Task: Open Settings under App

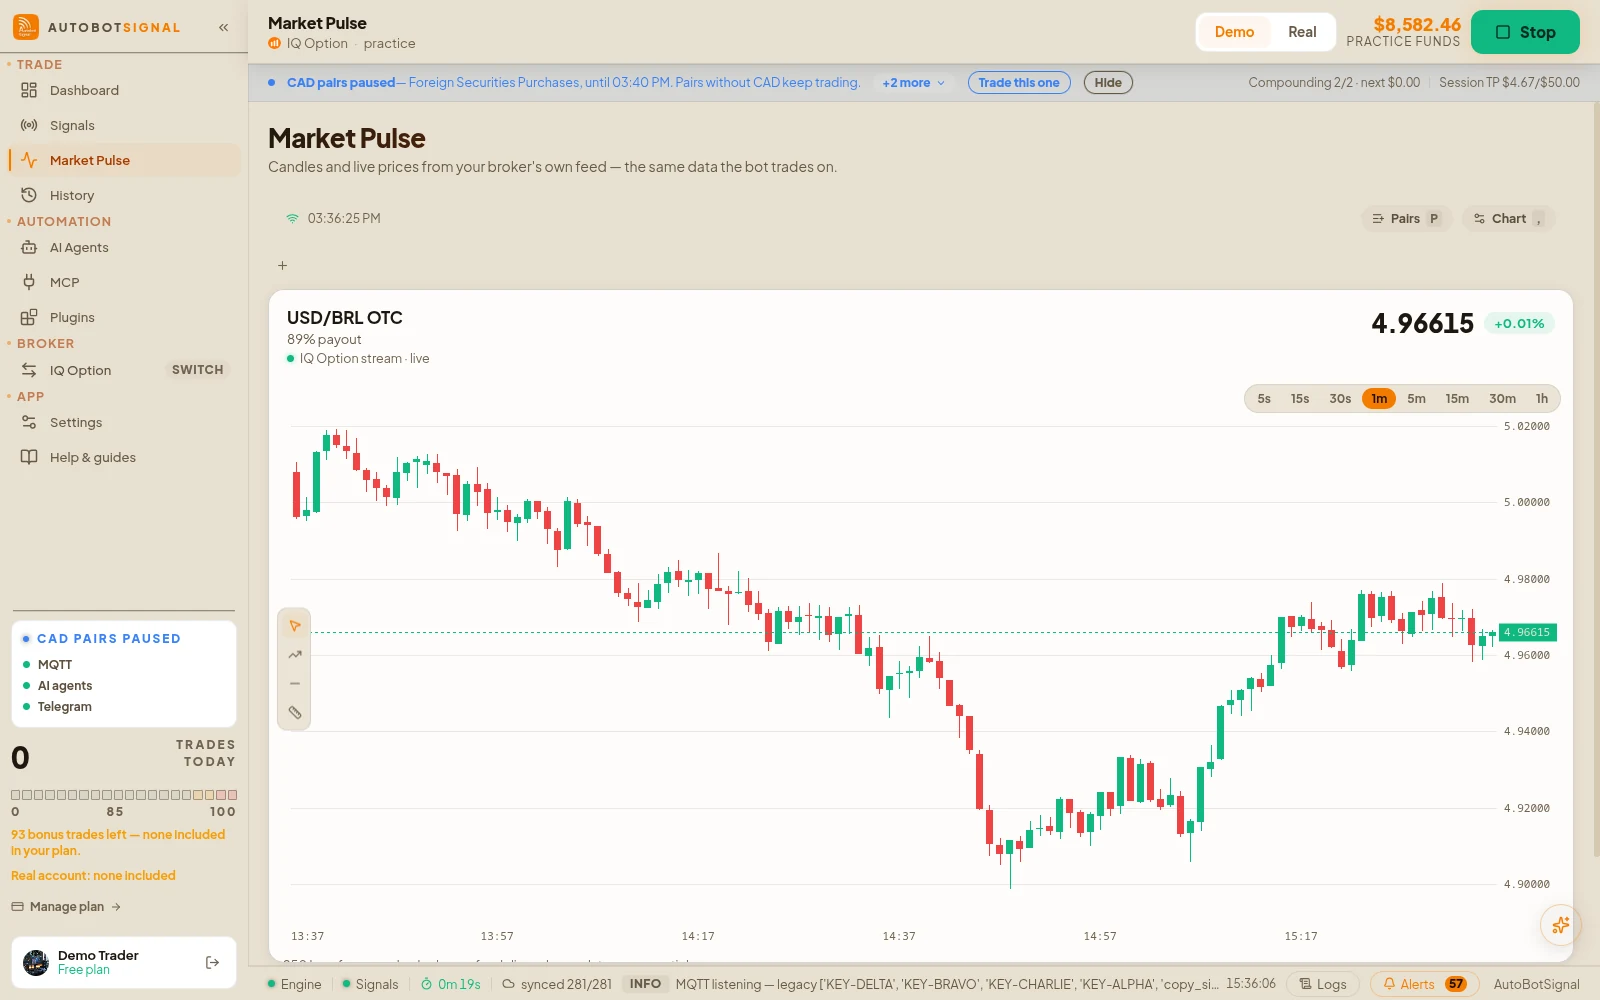Action: [x=124, y=422]
